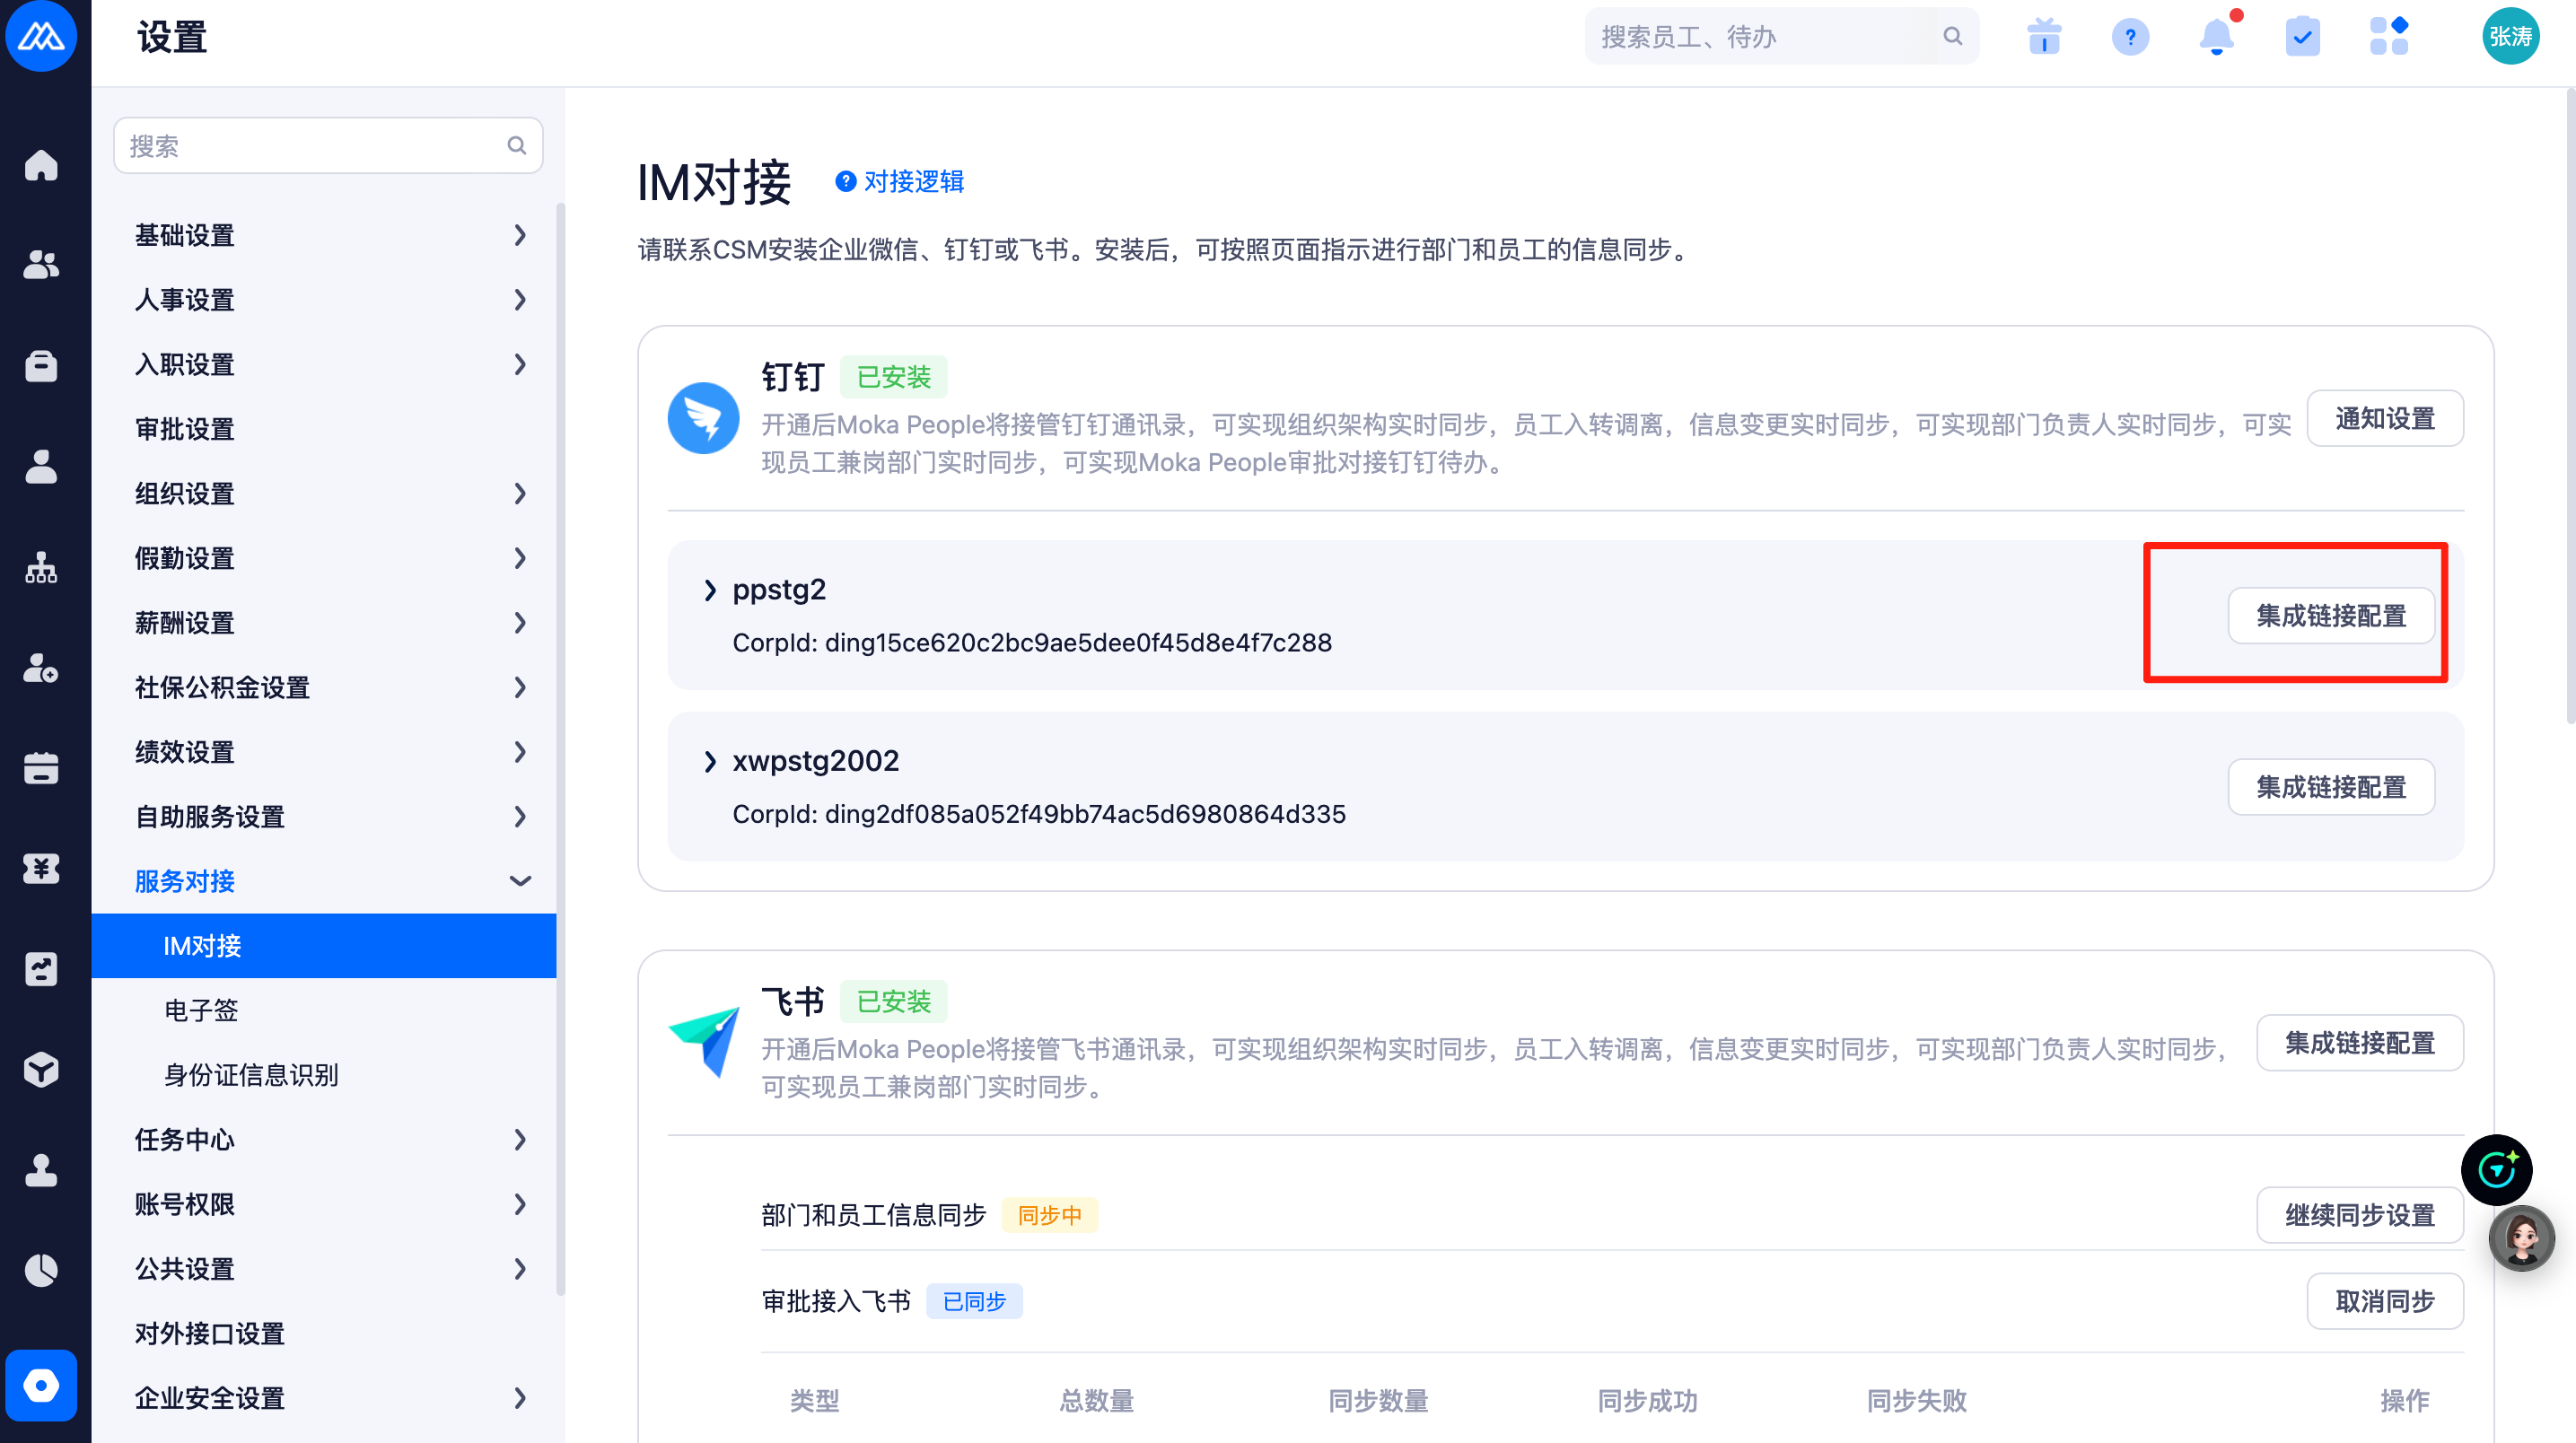Image resolution: width=2576 pixels, height=1443 pixels.
Task: Click the Moka logo at top left
Action: click(x=41, y=36)
